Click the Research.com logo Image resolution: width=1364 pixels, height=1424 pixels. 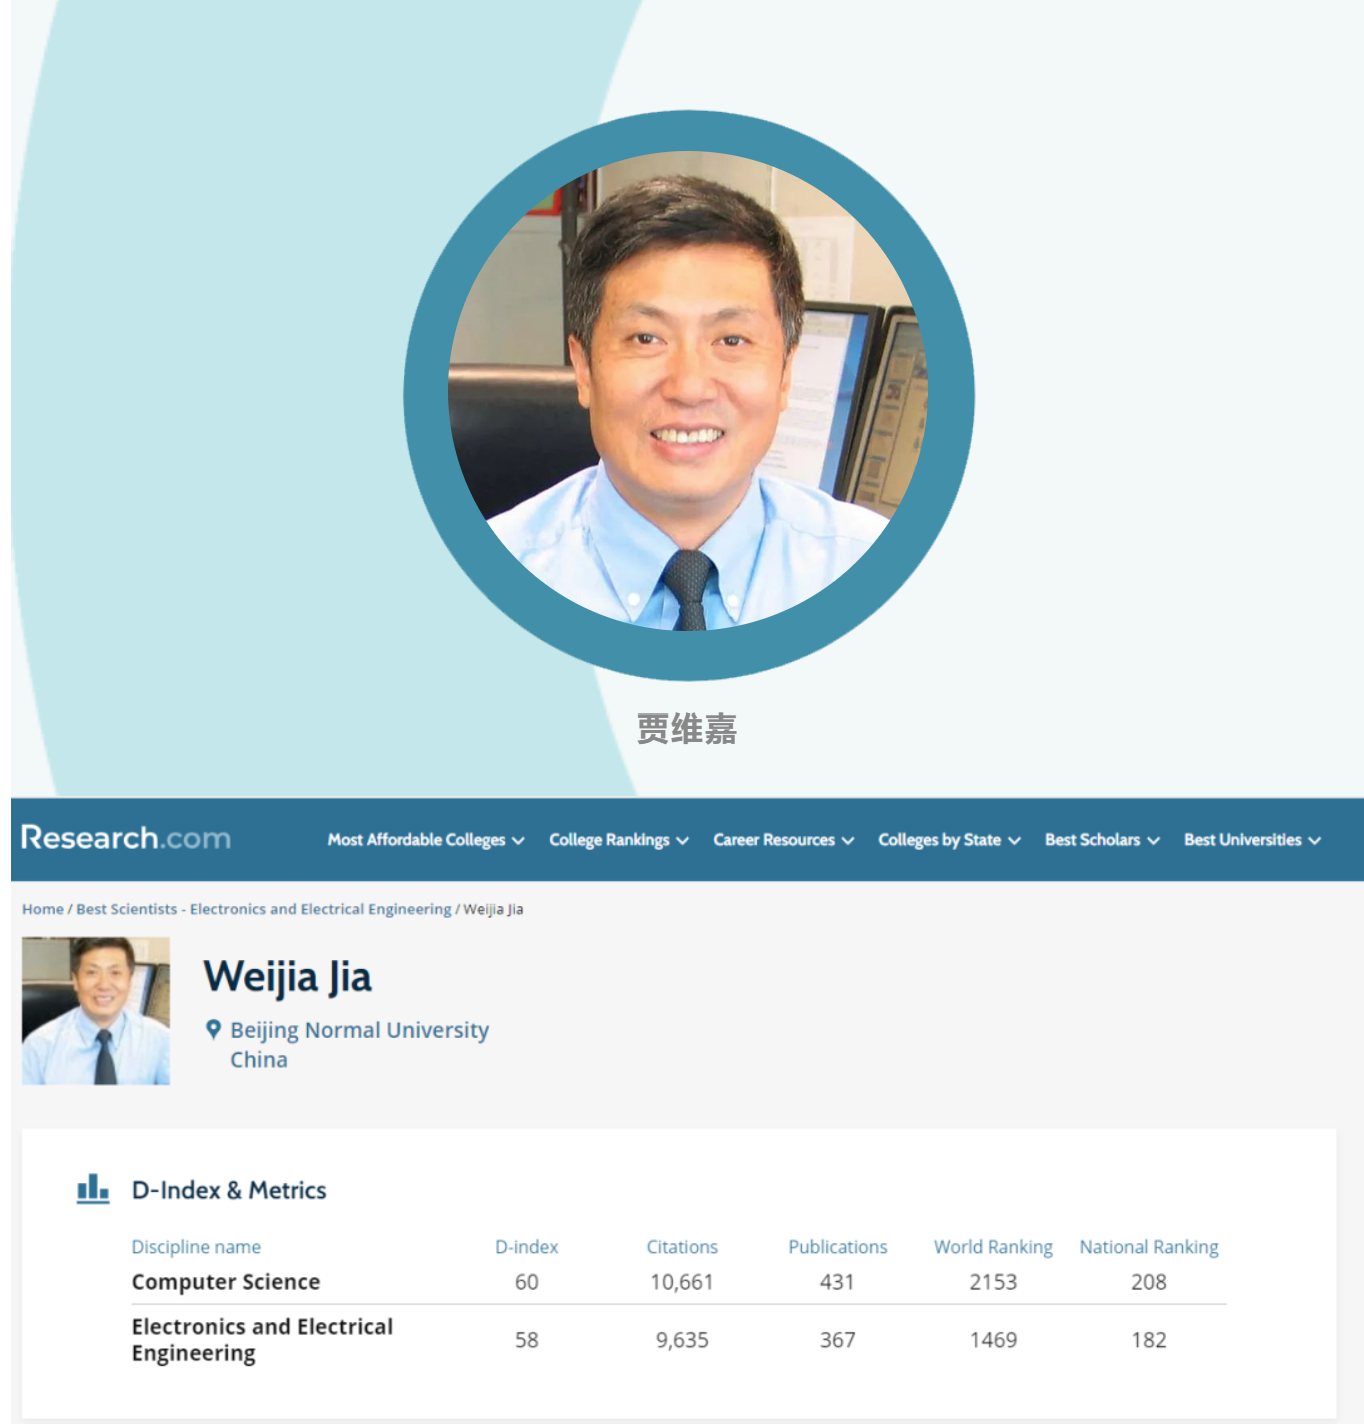pos(126,838)
